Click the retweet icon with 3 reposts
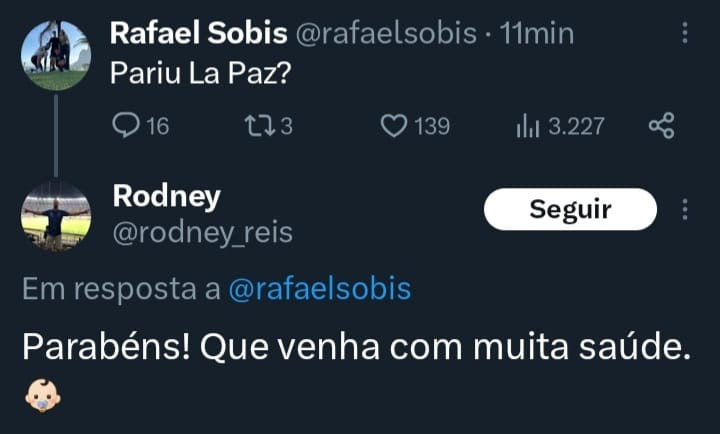Image resolution: width=720 pixels, height=434 pixels. pos(256,126)
